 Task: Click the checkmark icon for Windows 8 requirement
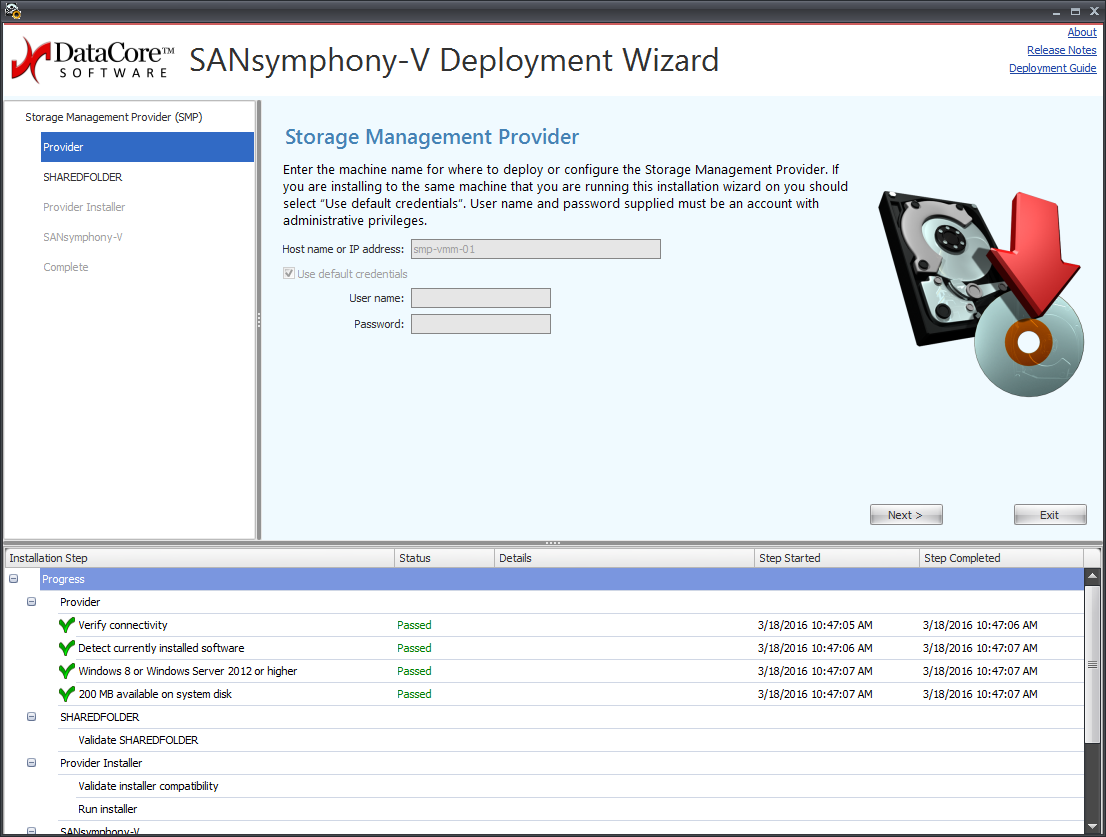coord(67,671)
